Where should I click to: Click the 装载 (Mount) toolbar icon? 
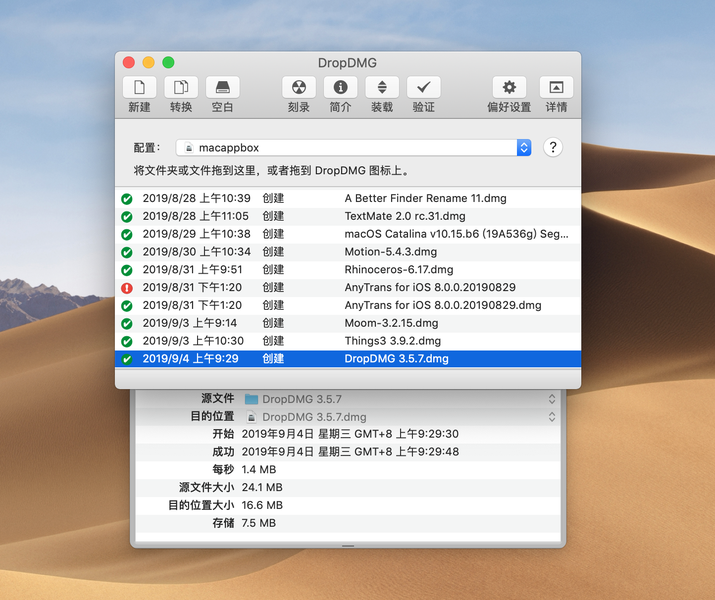point(382,87)
